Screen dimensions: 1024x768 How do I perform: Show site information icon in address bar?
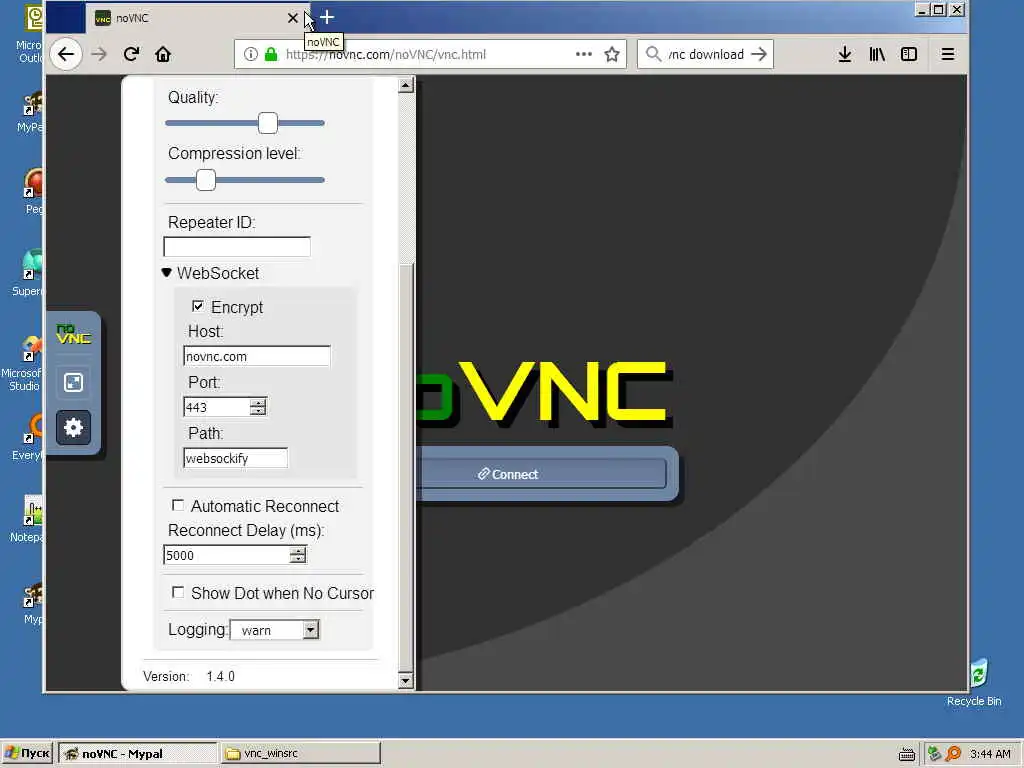click(251, 54)
